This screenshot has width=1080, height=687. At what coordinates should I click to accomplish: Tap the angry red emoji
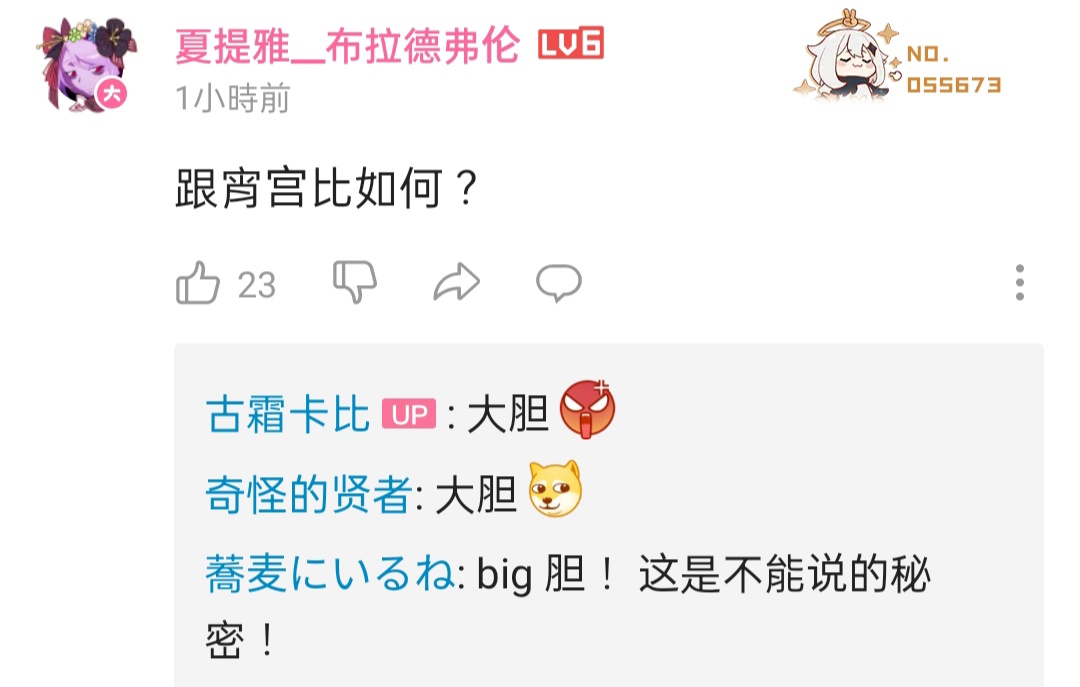pyautogui.click(x=587, y=409)
